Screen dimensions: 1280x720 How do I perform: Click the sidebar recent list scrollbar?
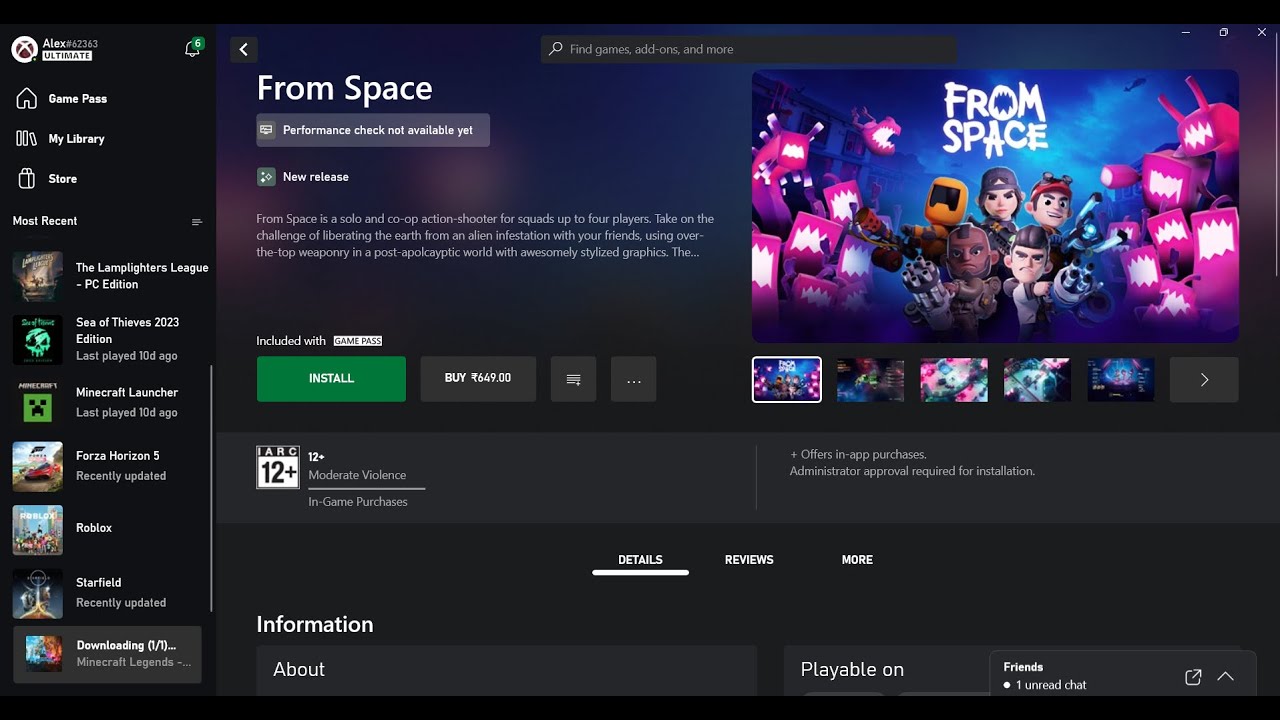point(211,488)
